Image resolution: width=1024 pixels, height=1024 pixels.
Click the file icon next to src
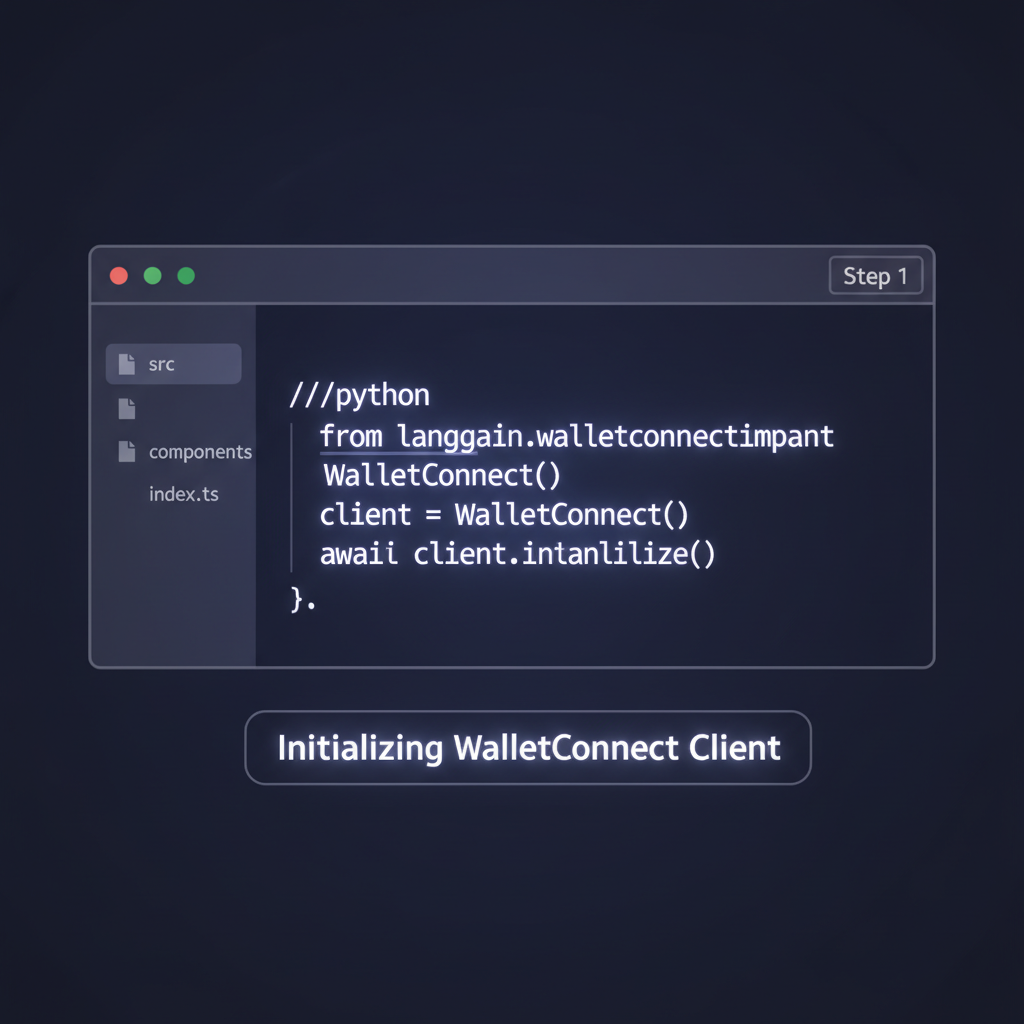[x=127, y=364]
